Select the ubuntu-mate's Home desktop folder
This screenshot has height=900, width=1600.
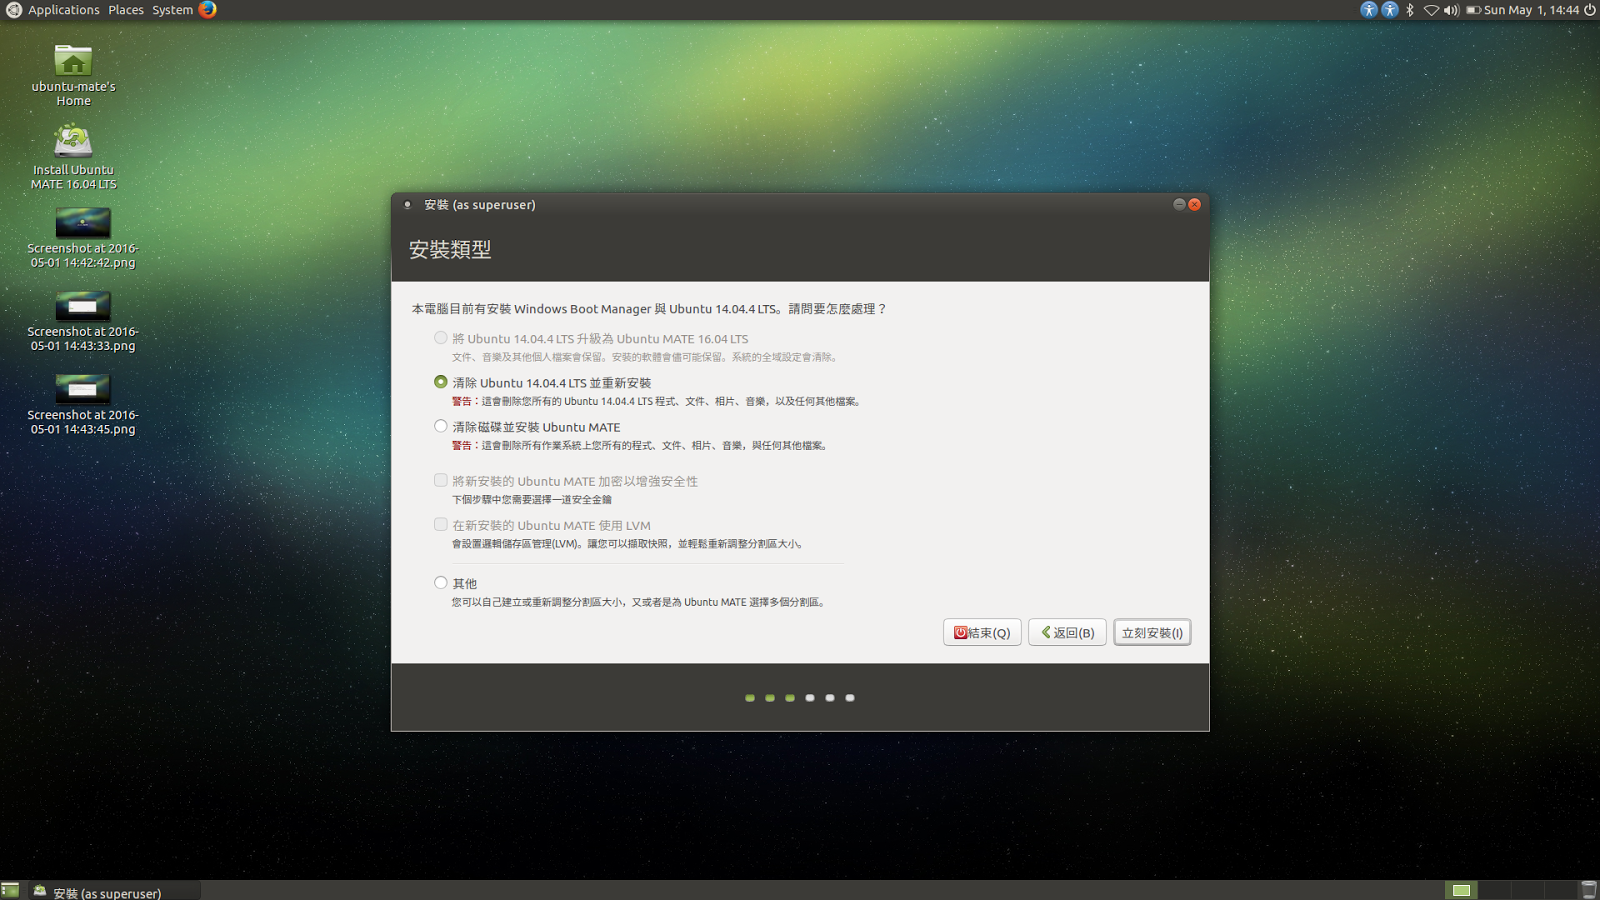coord(73,75)
